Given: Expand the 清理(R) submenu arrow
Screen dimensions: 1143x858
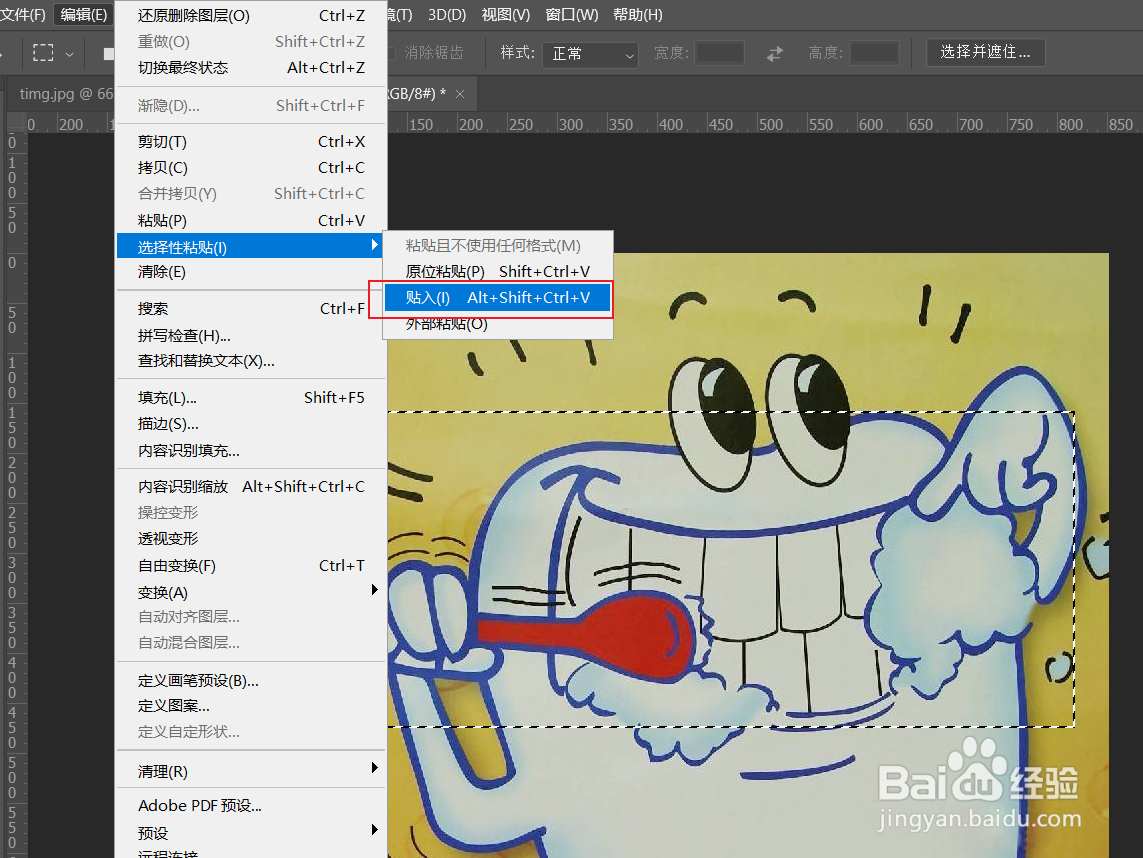Looking at the screenshot, I should click(x=375, y=768).
